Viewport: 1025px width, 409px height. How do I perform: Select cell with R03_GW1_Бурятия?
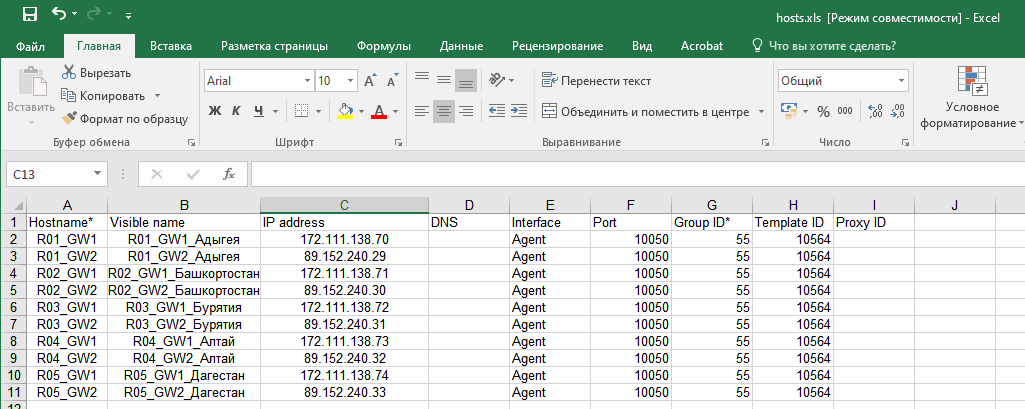tap(184, 307)
